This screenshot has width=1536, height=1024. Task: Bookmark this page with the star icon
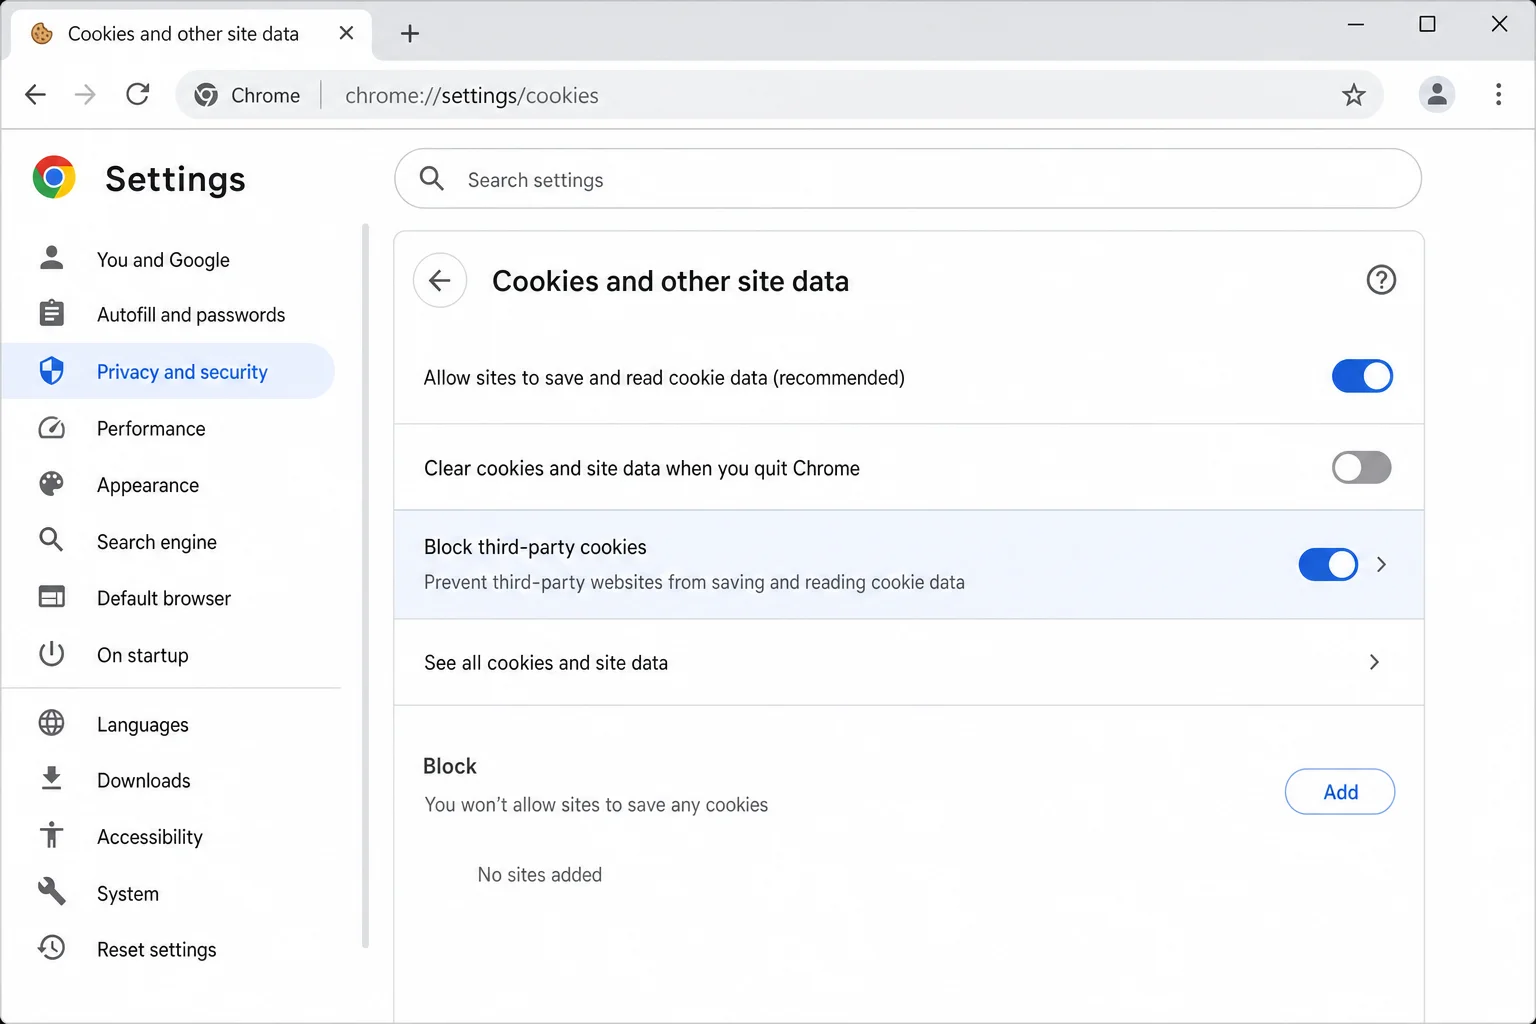(x=1353, y=95)
